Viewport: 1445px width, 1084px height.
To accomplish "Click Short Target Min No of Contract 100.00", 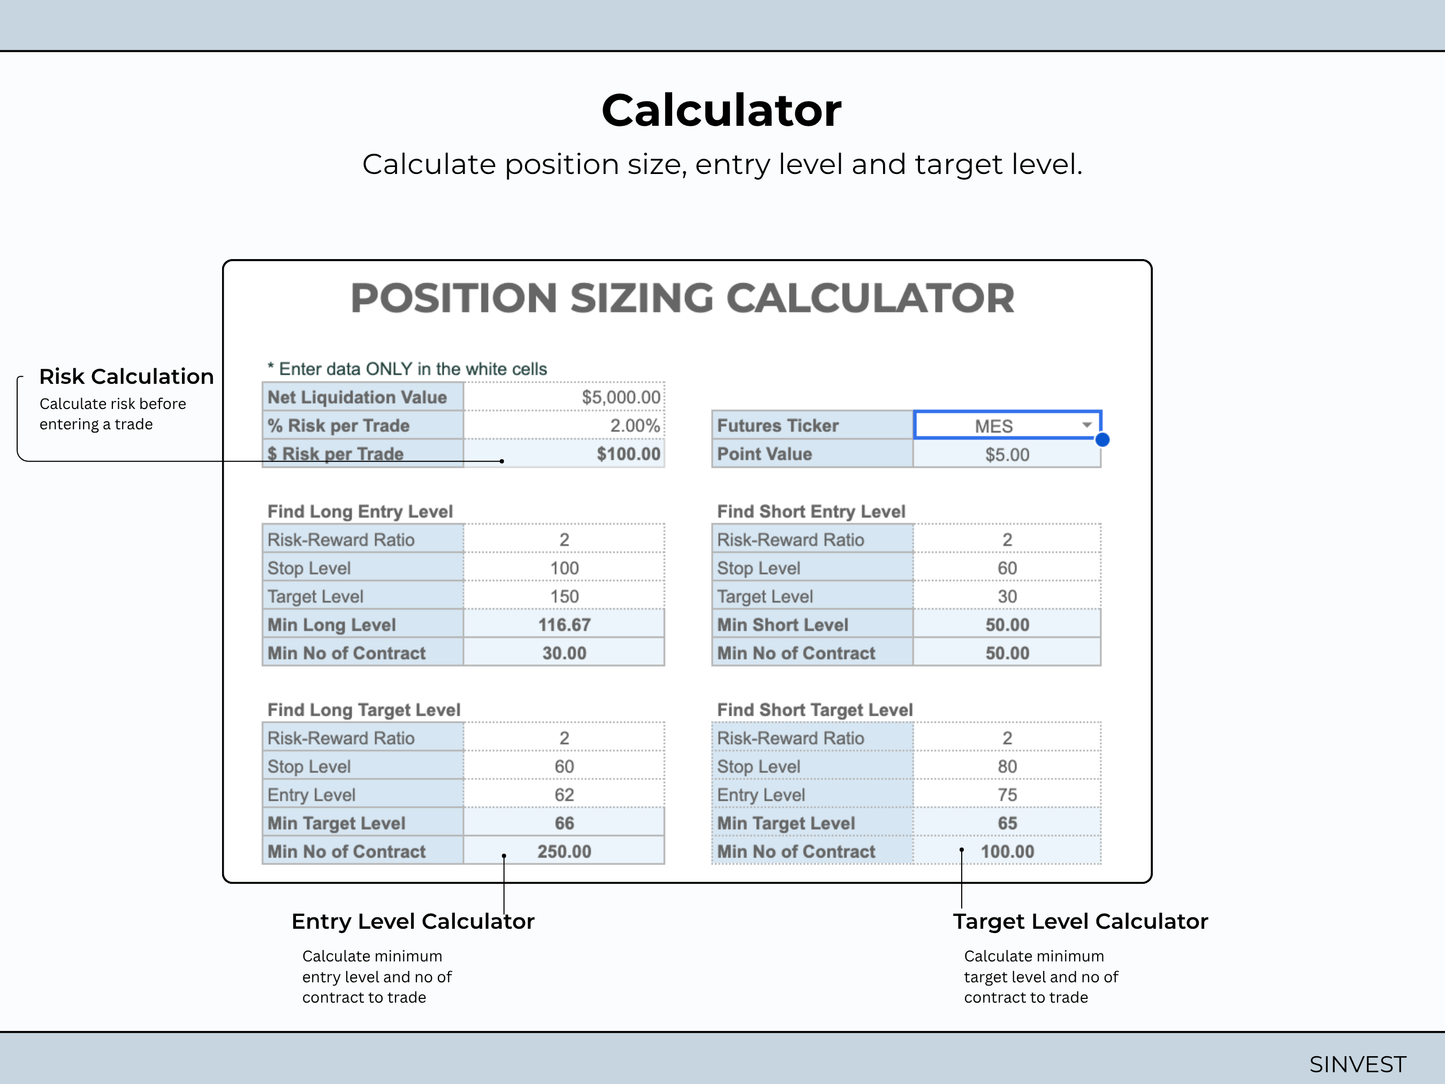I will 1007,851.
